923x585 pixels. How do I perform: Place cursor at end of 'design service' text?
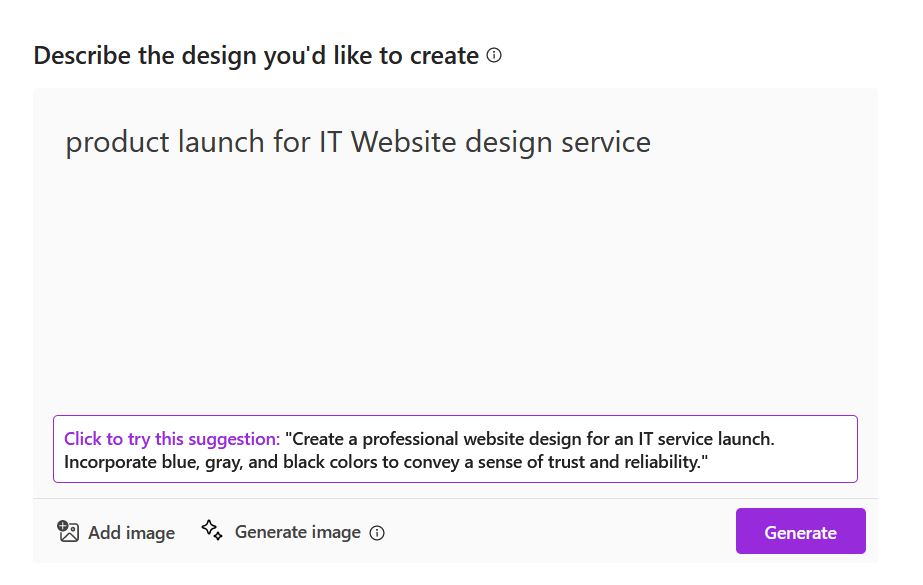[651, 142]
